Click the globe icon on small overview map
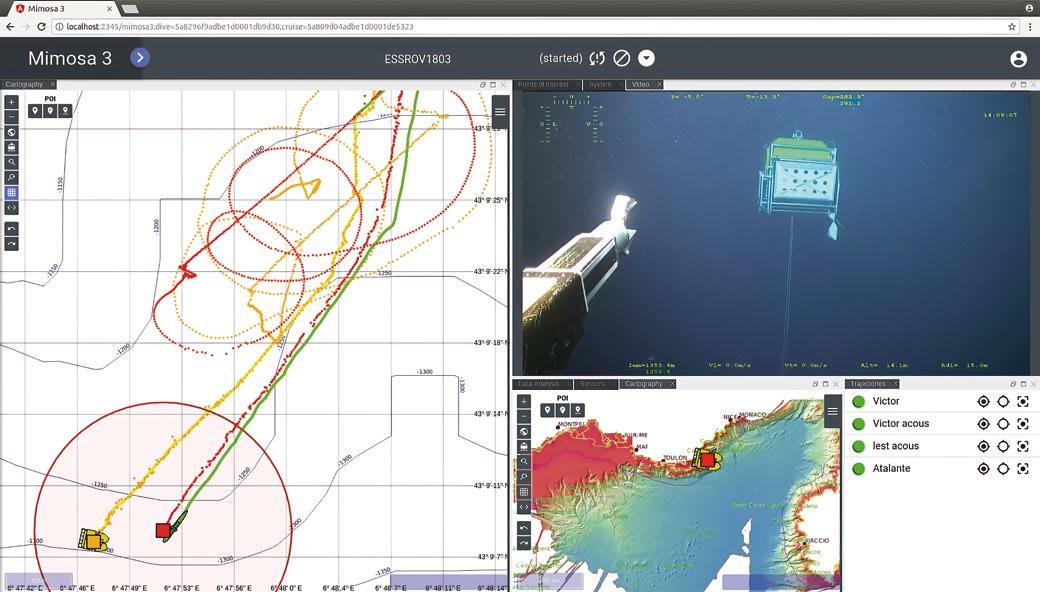Viewport: 1040px width, 592px height. tap(523, 432)
